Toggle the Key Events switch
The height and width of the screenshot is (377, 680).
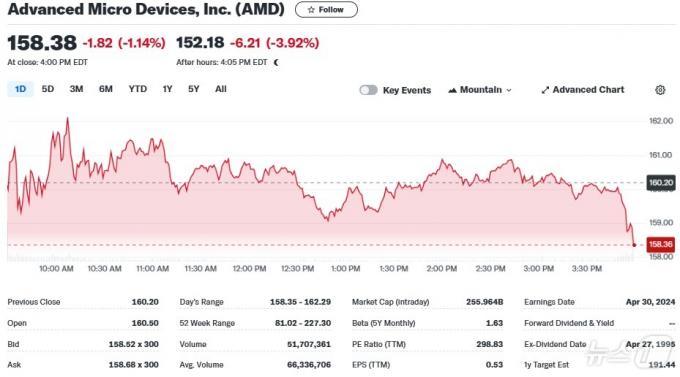(368, 90)
